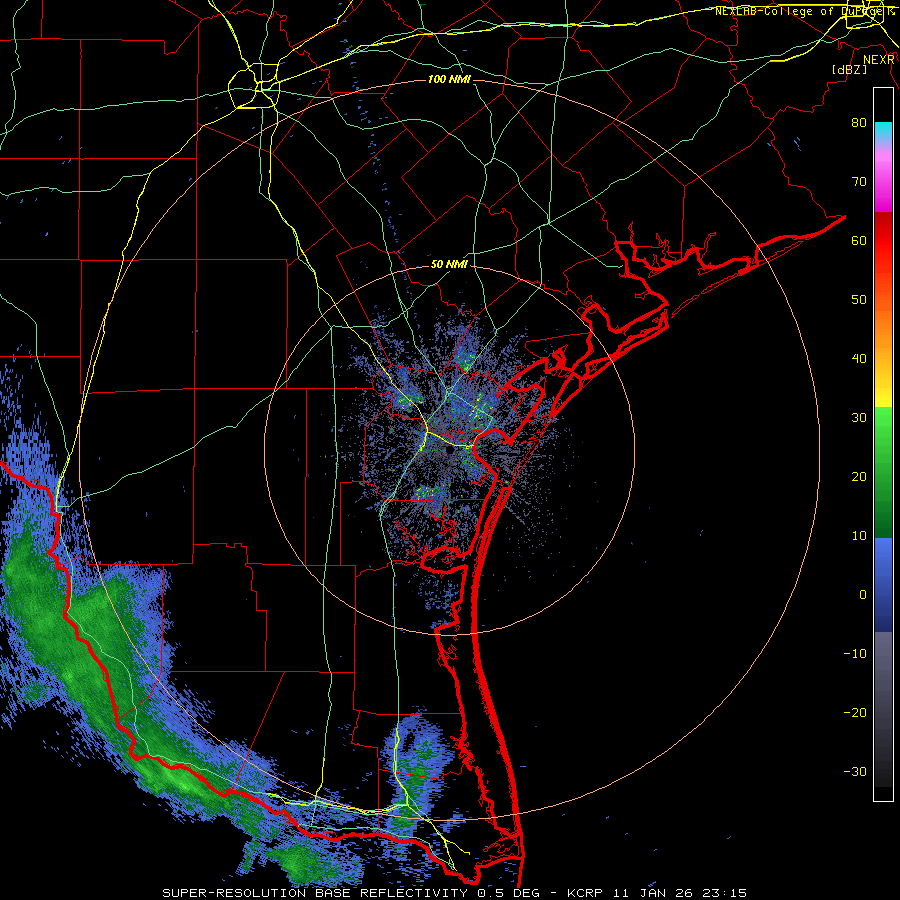This screenshot has width=900, height=900.
Task: Click the "50 NMI" range ring label
Action: pyautogui.click(x=449, y=265)
